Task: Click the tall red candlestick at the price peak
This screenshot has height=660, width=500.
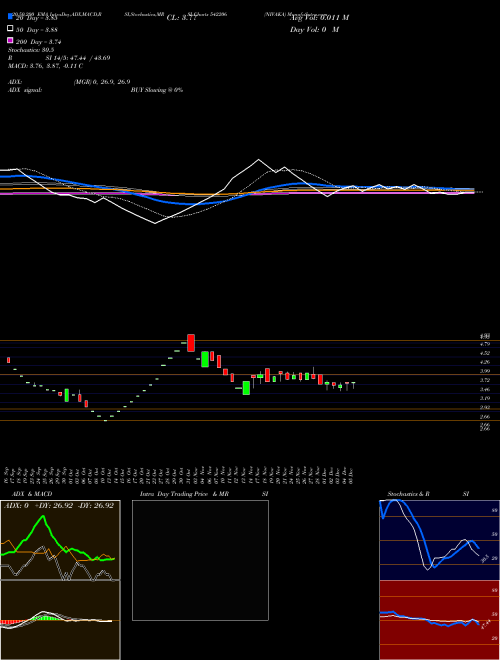Action: coord(191,343)
